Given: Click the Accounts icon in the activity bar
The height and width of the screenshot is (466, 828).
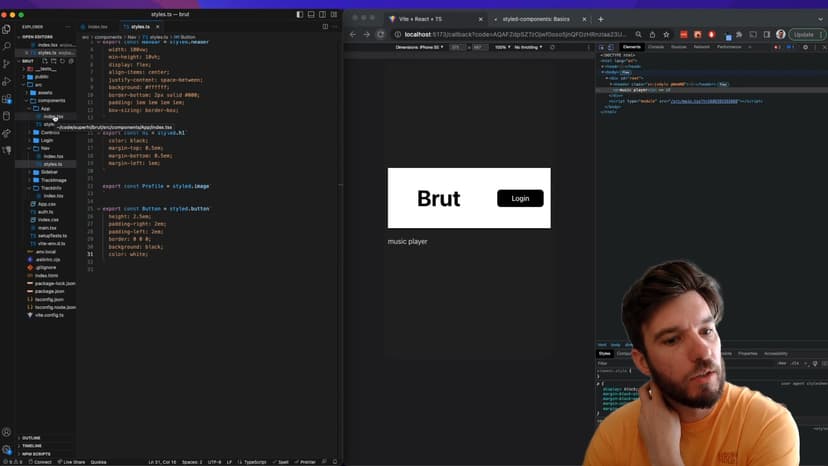Looking at the screenshot, I should 7,432.
